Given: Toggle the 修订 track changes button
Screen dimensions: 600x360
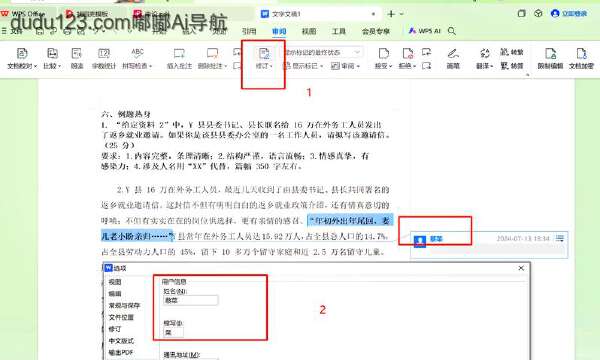Looking at the screenshot, I should (264, 58).
